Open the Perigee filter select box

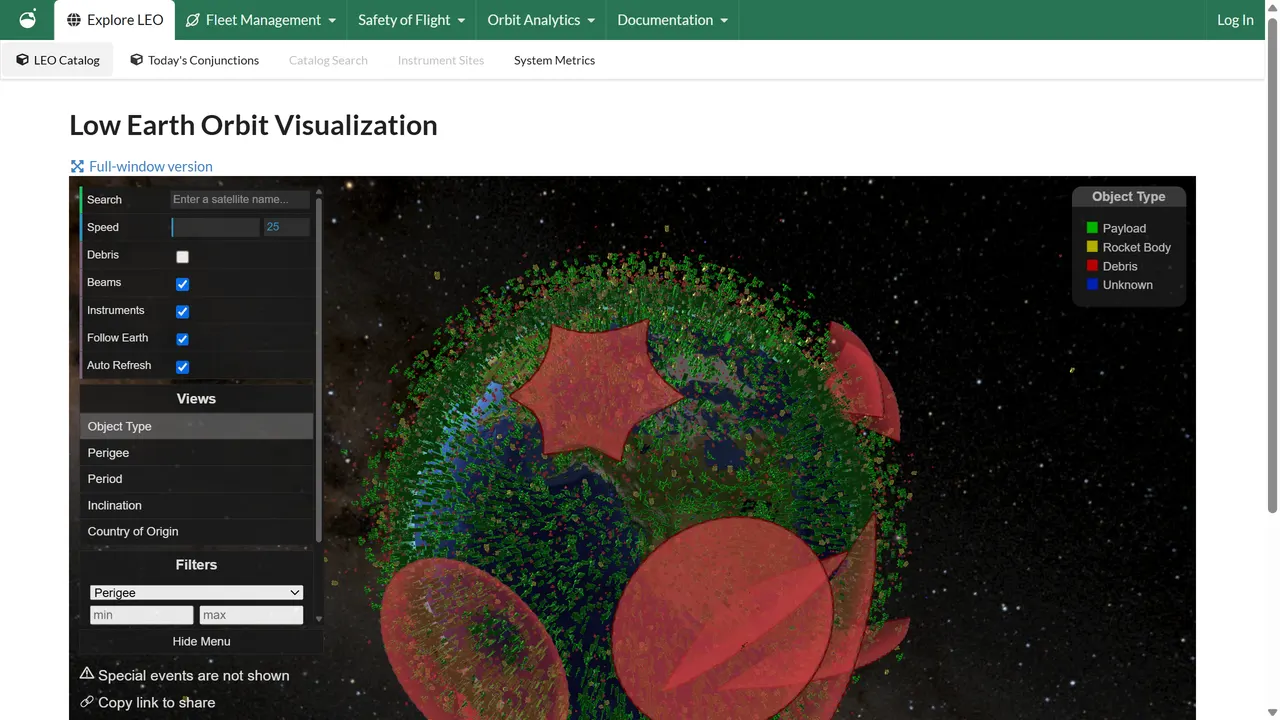[196, 592]
